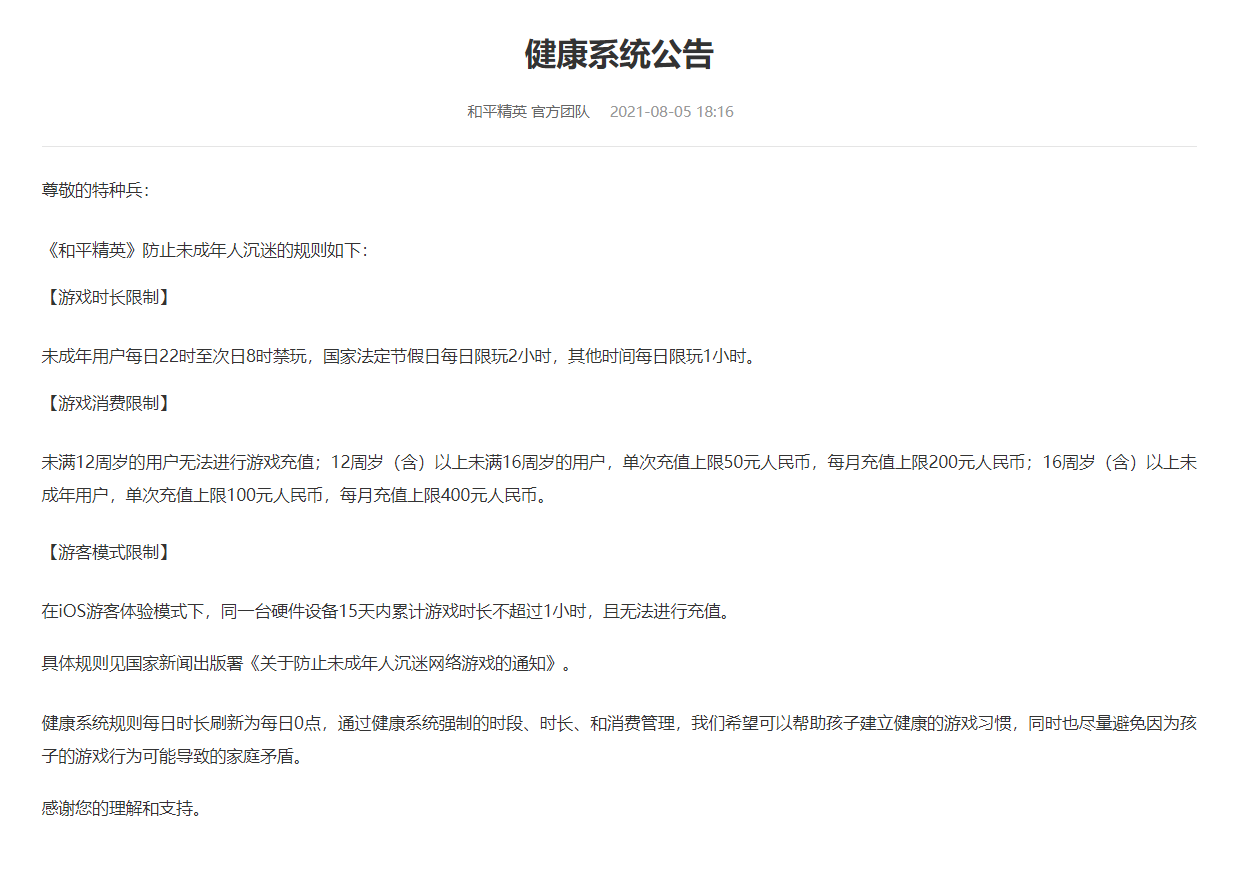Click the greeting 尊敬的特种兵
Image resolution: width=1249 pixels, height=874 pixels.
pos(95,190)
